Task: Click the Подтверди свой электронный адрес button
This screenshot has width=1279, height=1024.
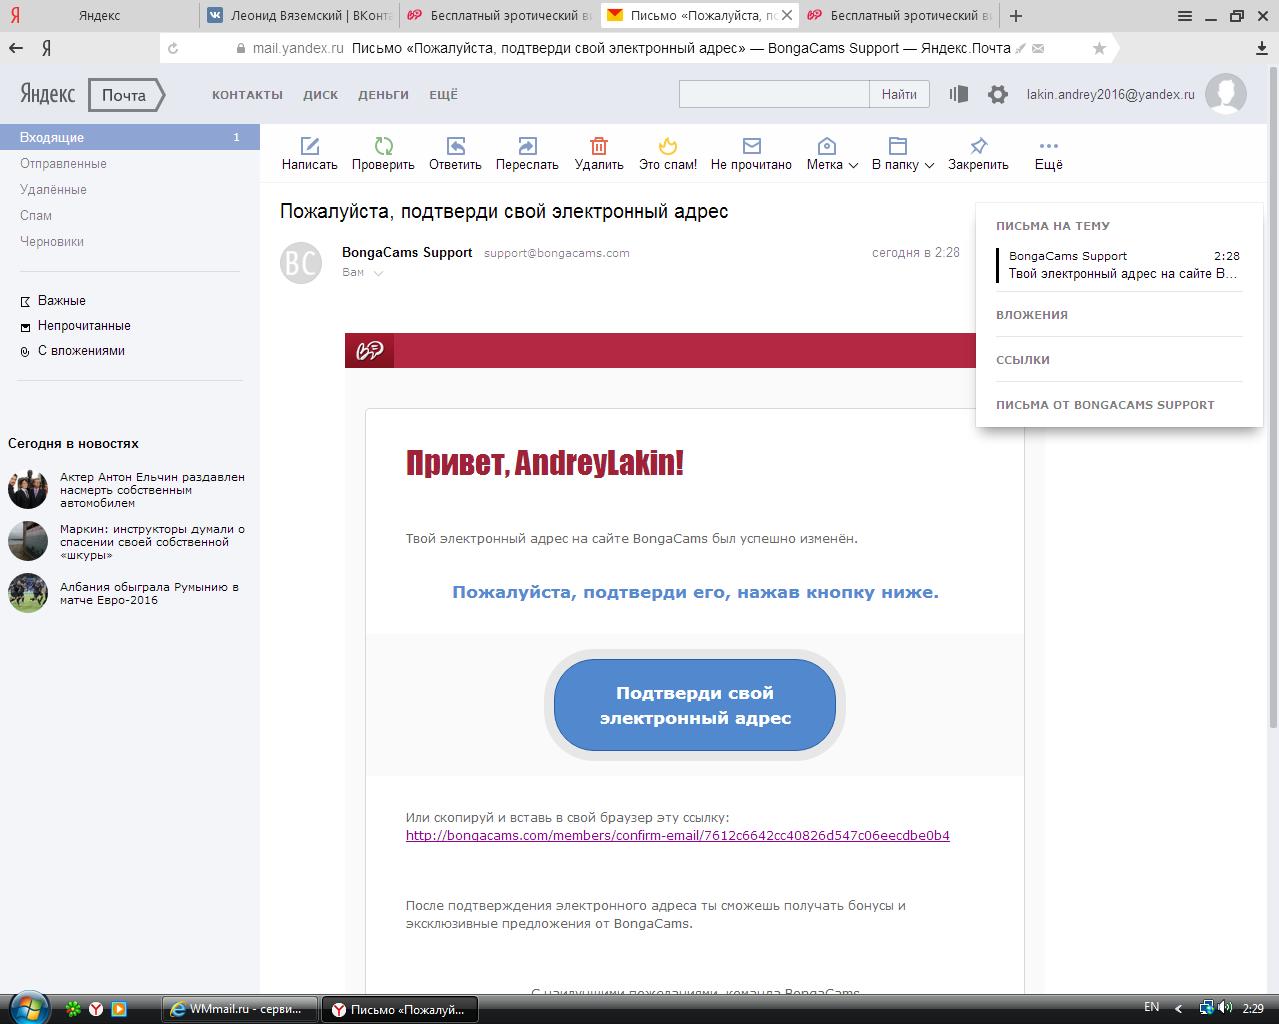Action: (695, 705)
